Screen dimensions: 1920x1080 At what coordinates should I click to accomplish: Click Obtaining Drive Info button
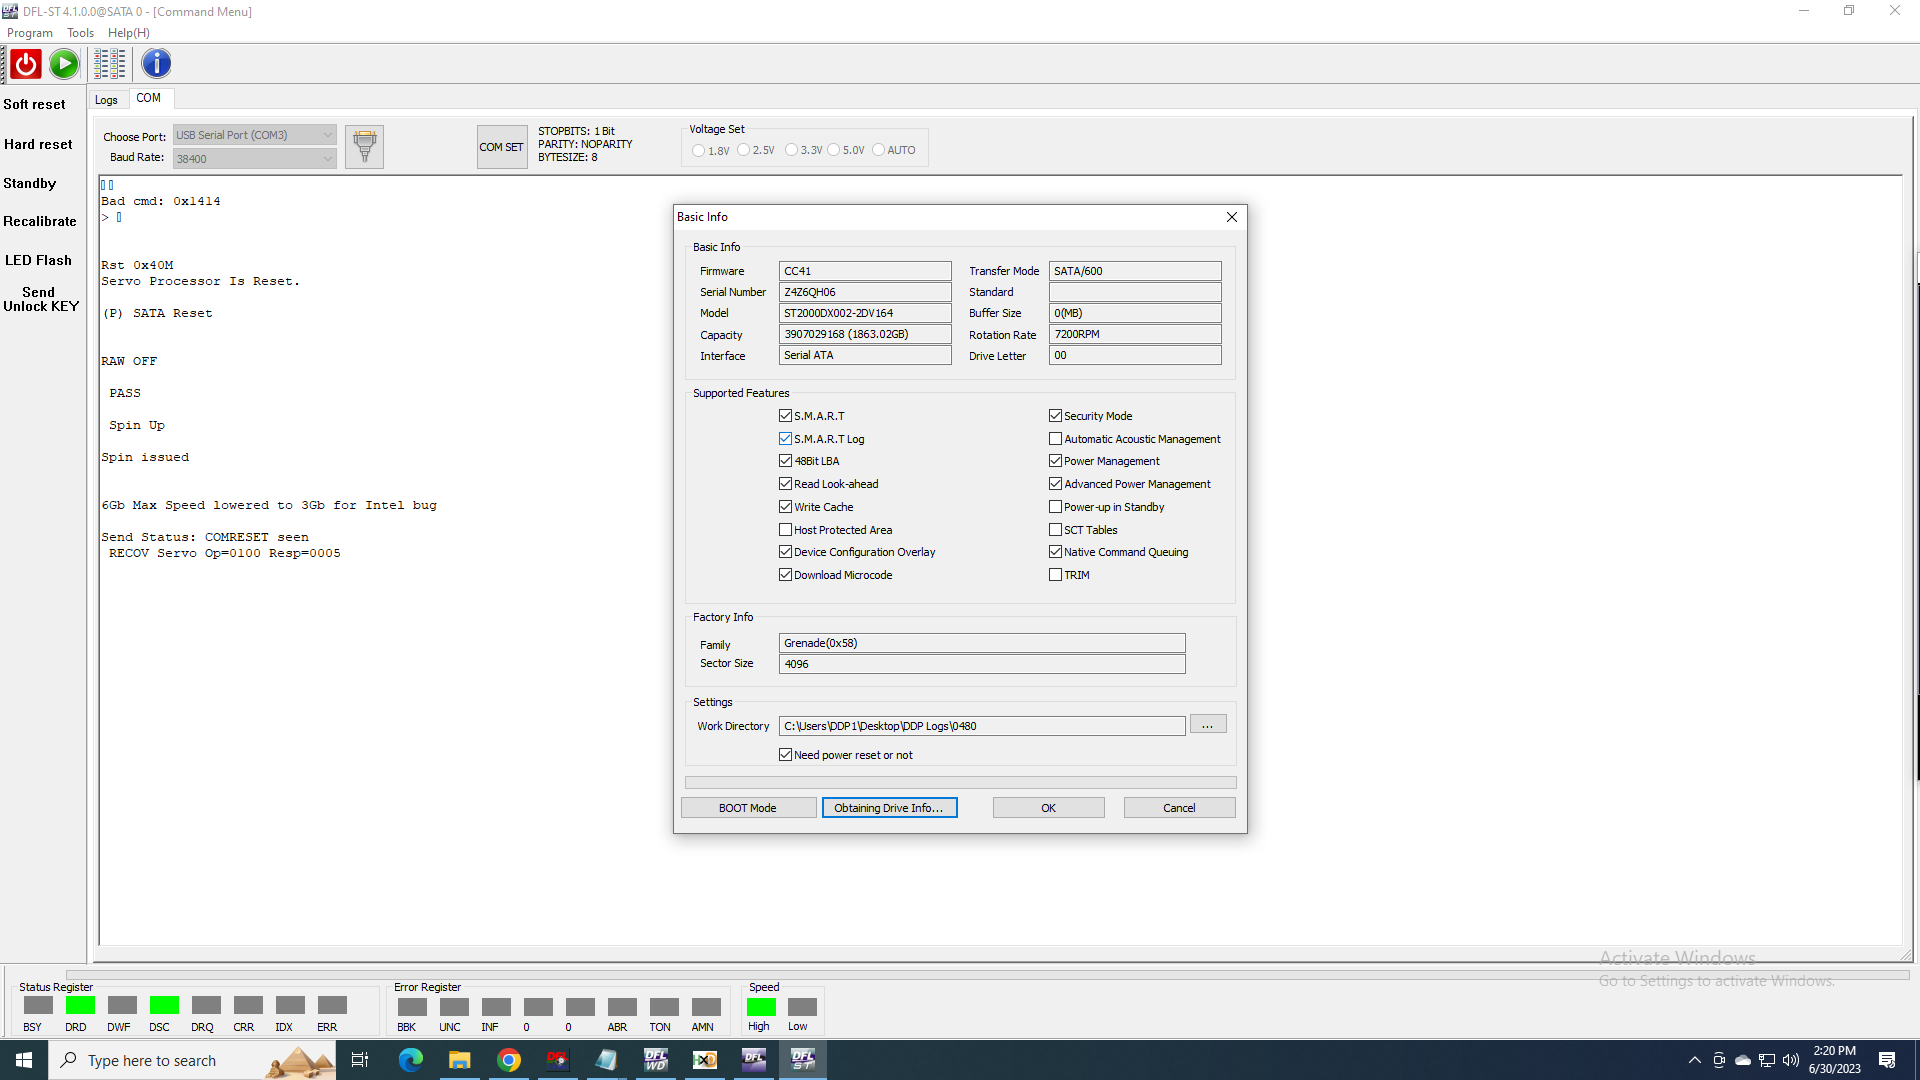coord(889,808)
